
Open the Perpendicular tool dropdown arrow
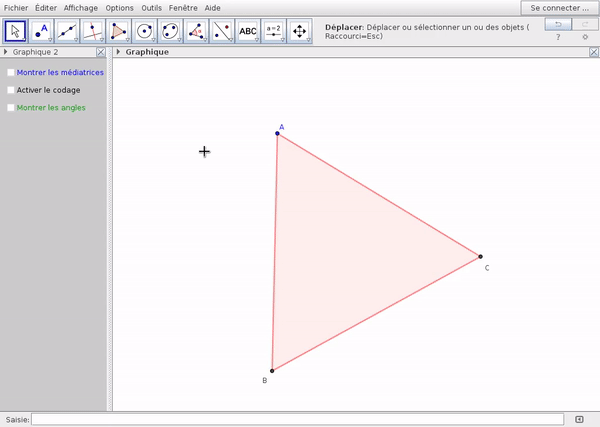tap(102, 40)
